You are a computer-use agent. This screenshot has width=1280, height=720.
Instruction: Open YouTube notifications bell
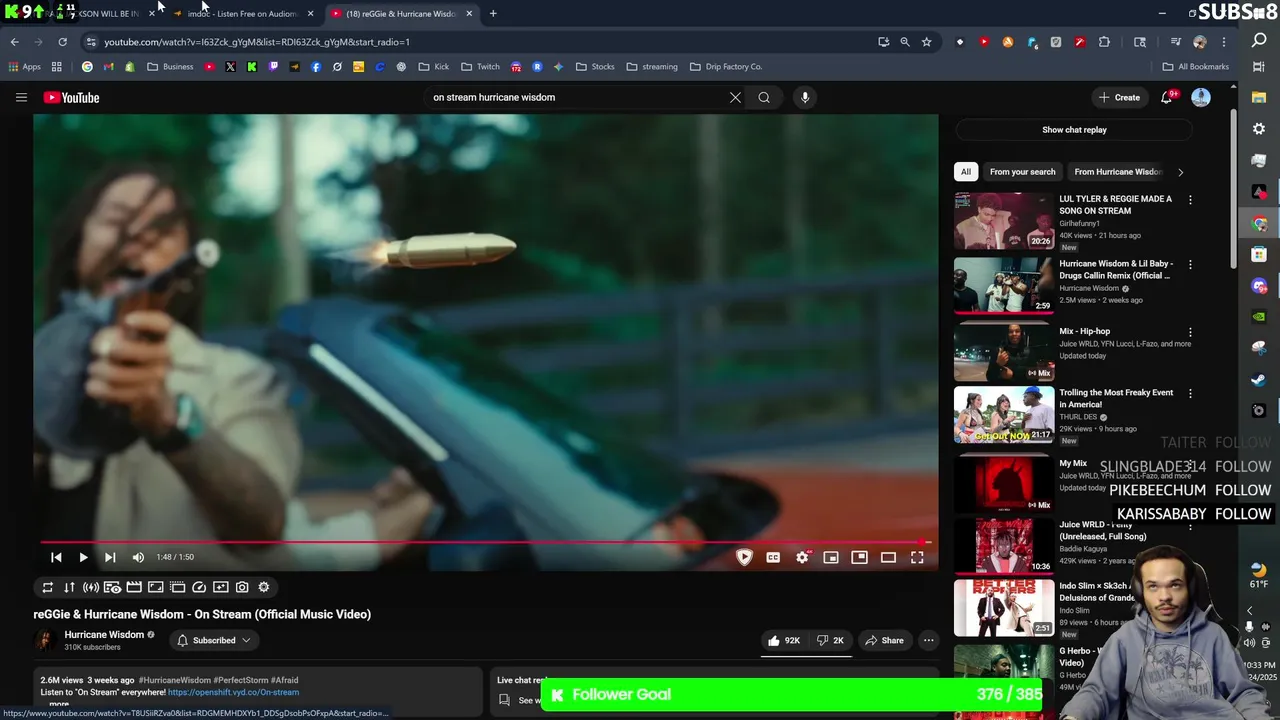point(1167,97)
